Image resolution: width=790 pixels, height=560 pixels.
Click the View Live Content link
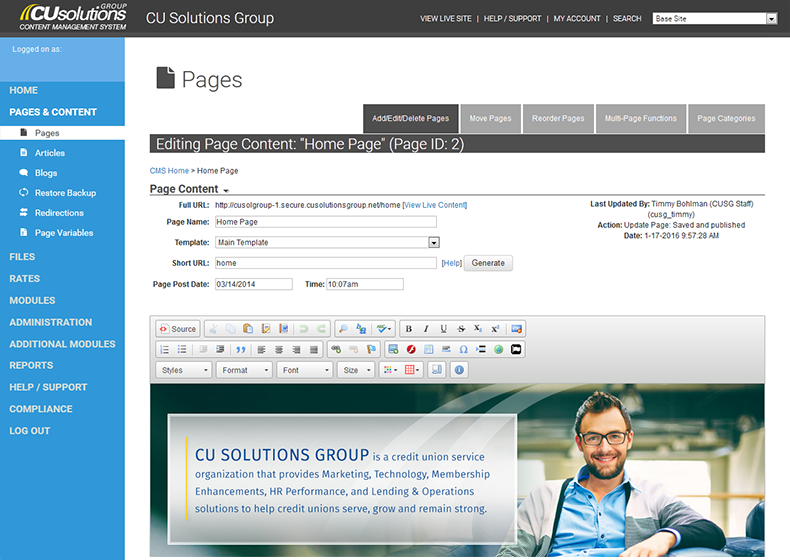click(x=435, y=205)
